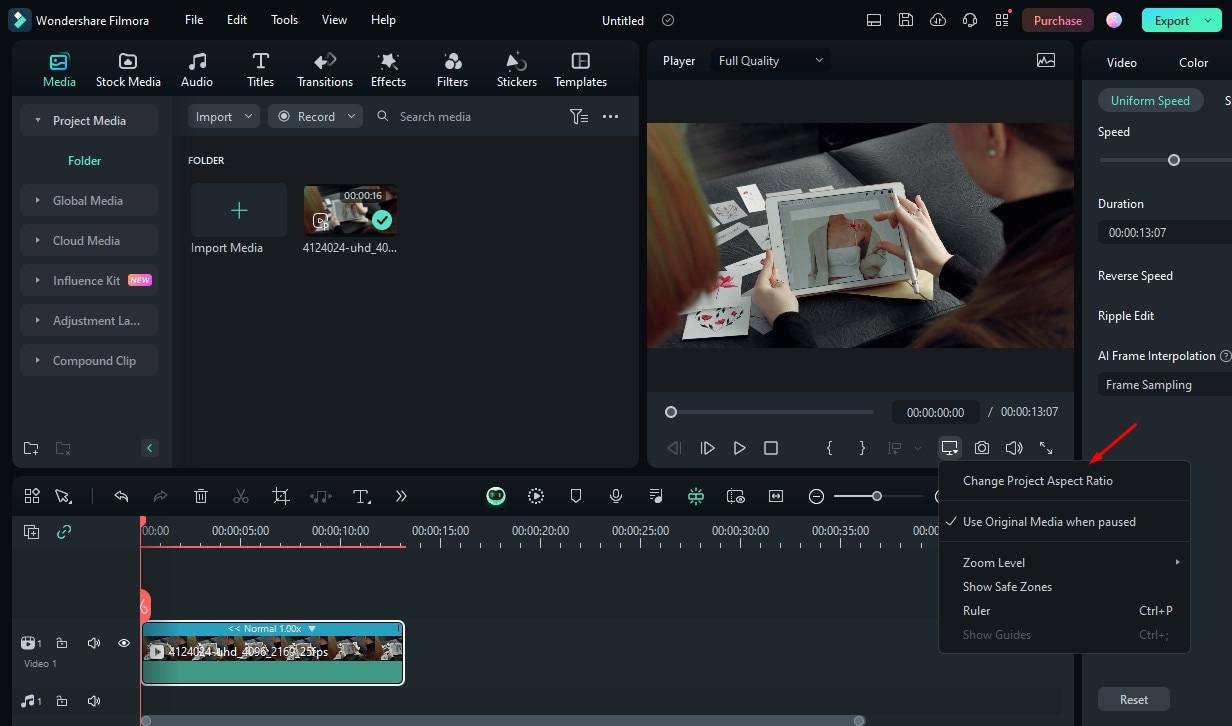
Task: Create a new folder in media sidebar
Action: (31, 448)
